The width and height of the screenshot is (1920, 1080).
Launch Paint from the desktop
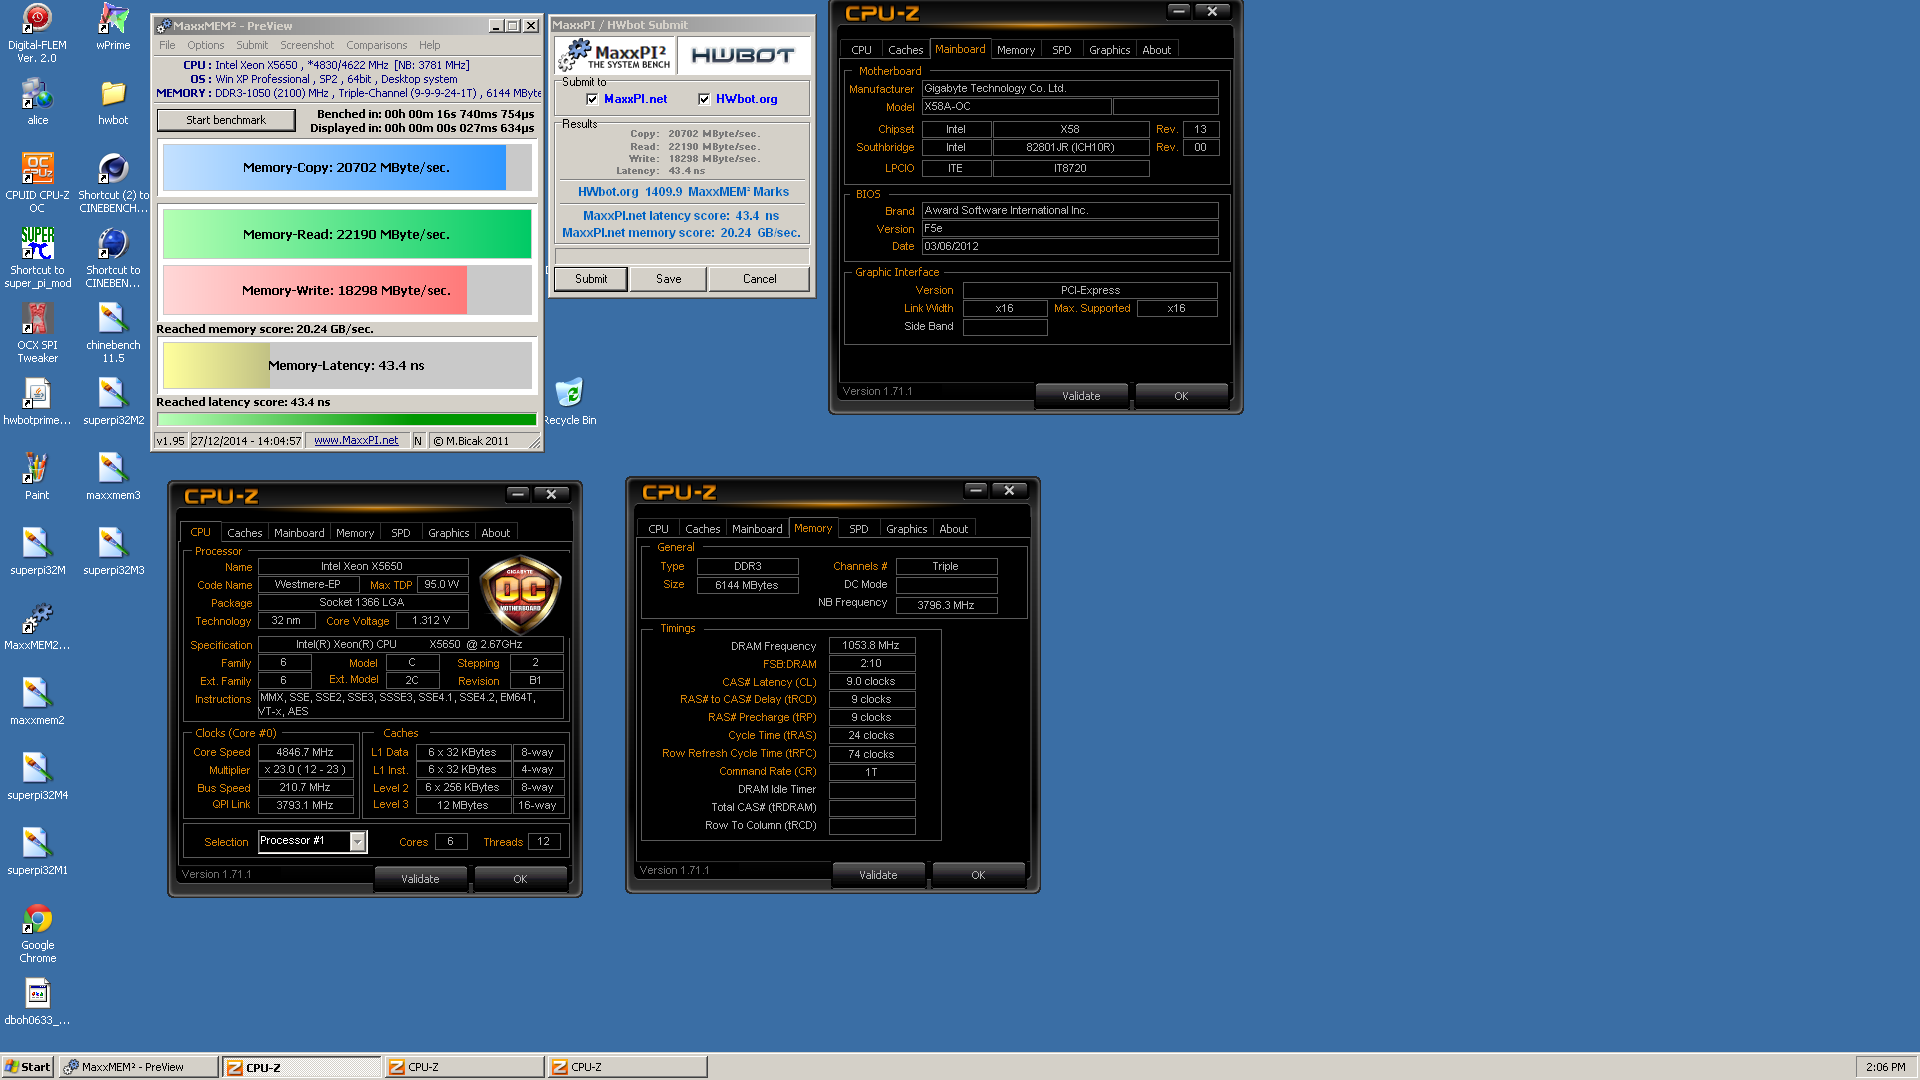(37, 476)
